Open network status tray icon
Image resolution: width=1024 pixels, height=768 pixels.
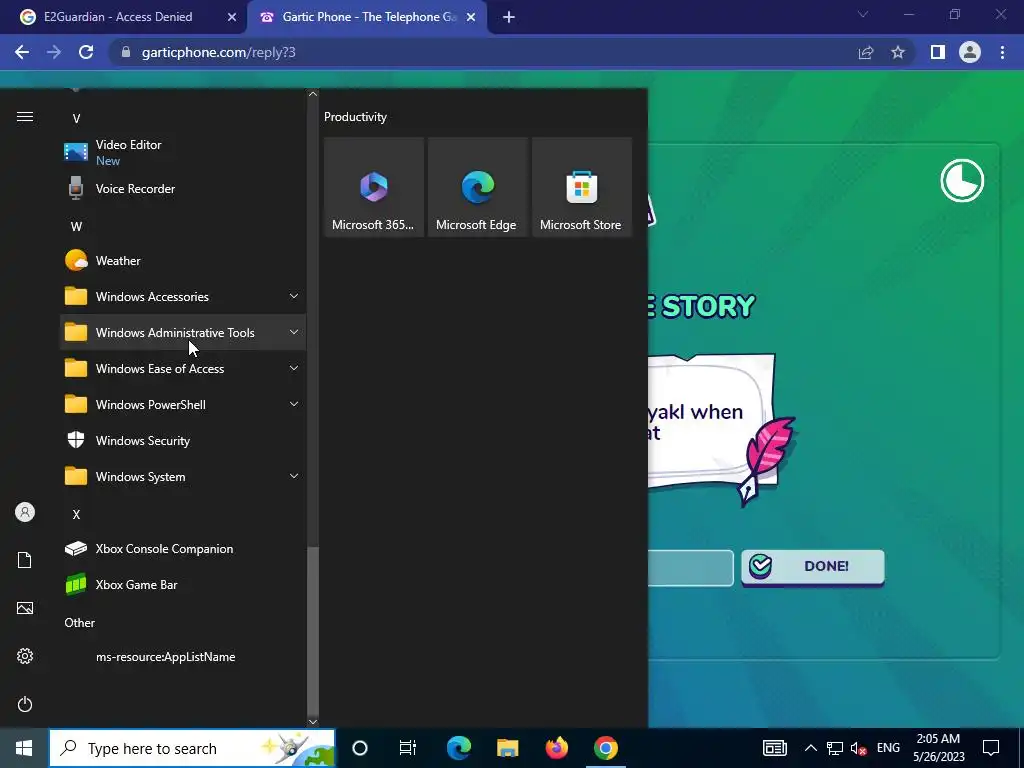tap(835, 748)
